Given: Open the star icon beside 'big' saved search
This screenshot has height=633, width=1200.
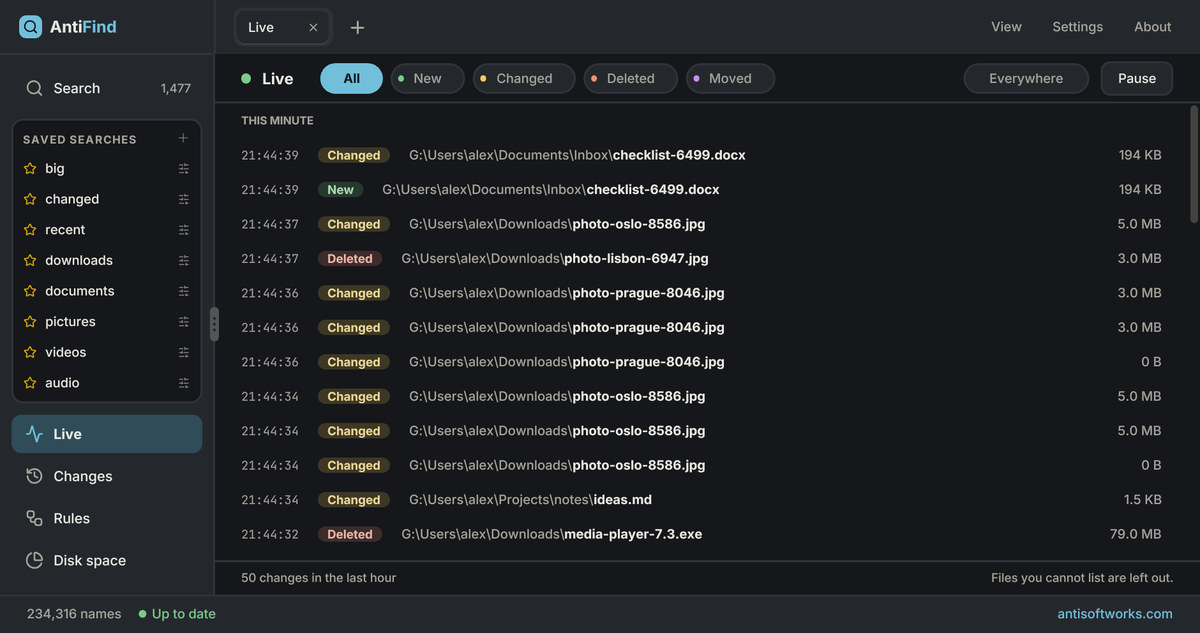Looking at the screenshot, I should [30, 169].
